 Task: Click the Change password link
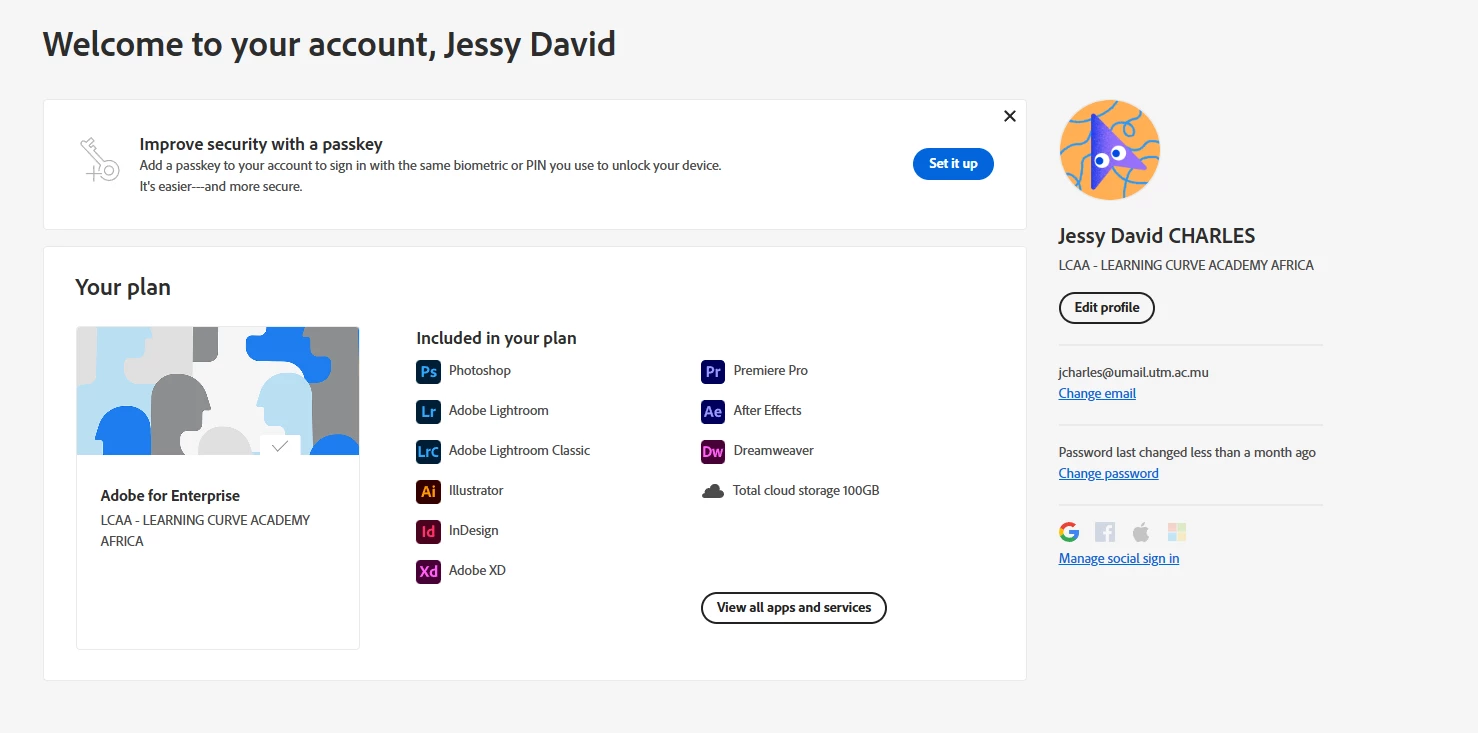coord(1108,474)
